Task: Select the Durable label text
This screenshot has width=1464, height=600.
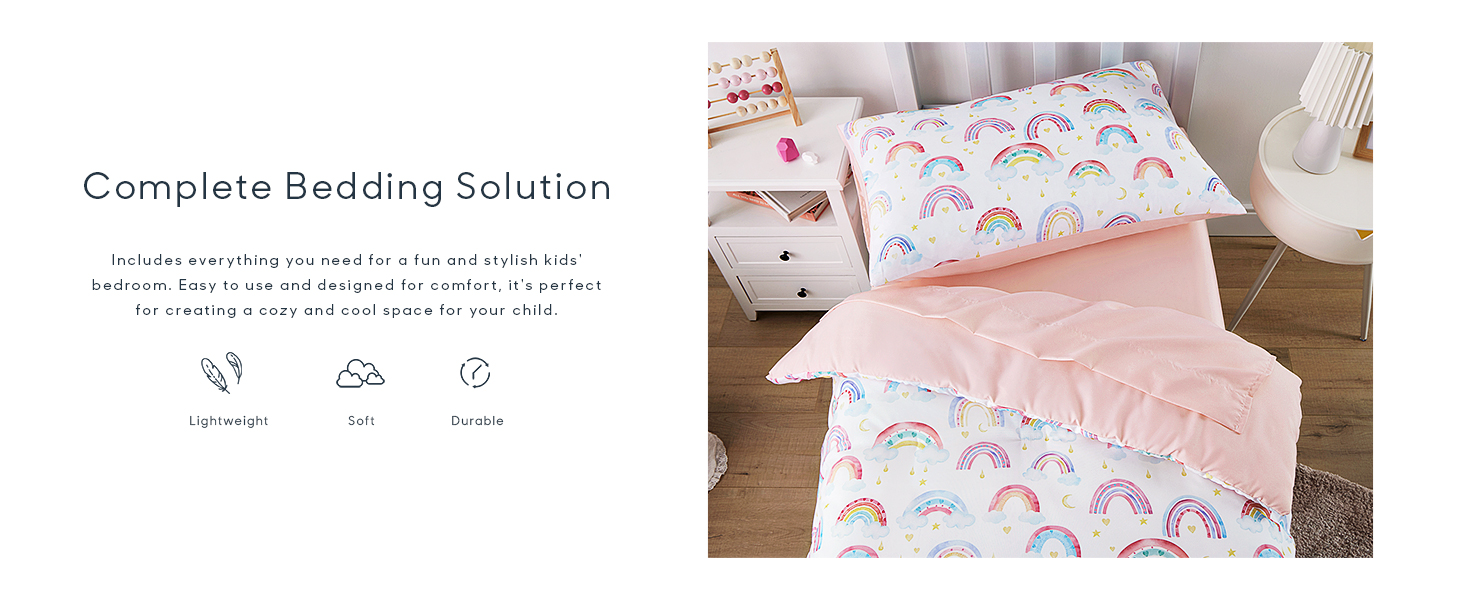Action: click(477, 421)
